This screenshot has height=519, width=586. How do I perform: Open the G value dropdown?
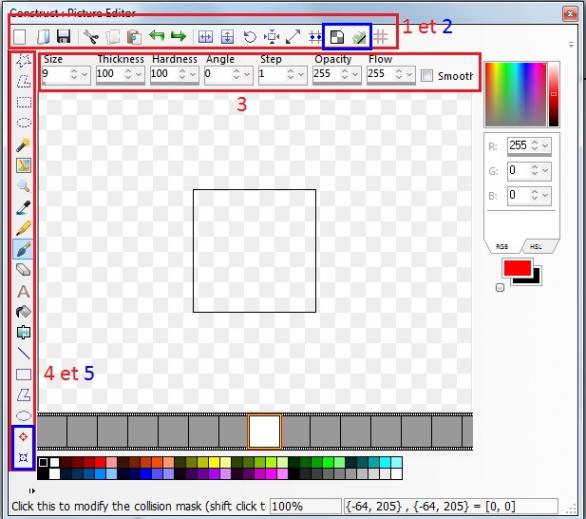[545, 170]
